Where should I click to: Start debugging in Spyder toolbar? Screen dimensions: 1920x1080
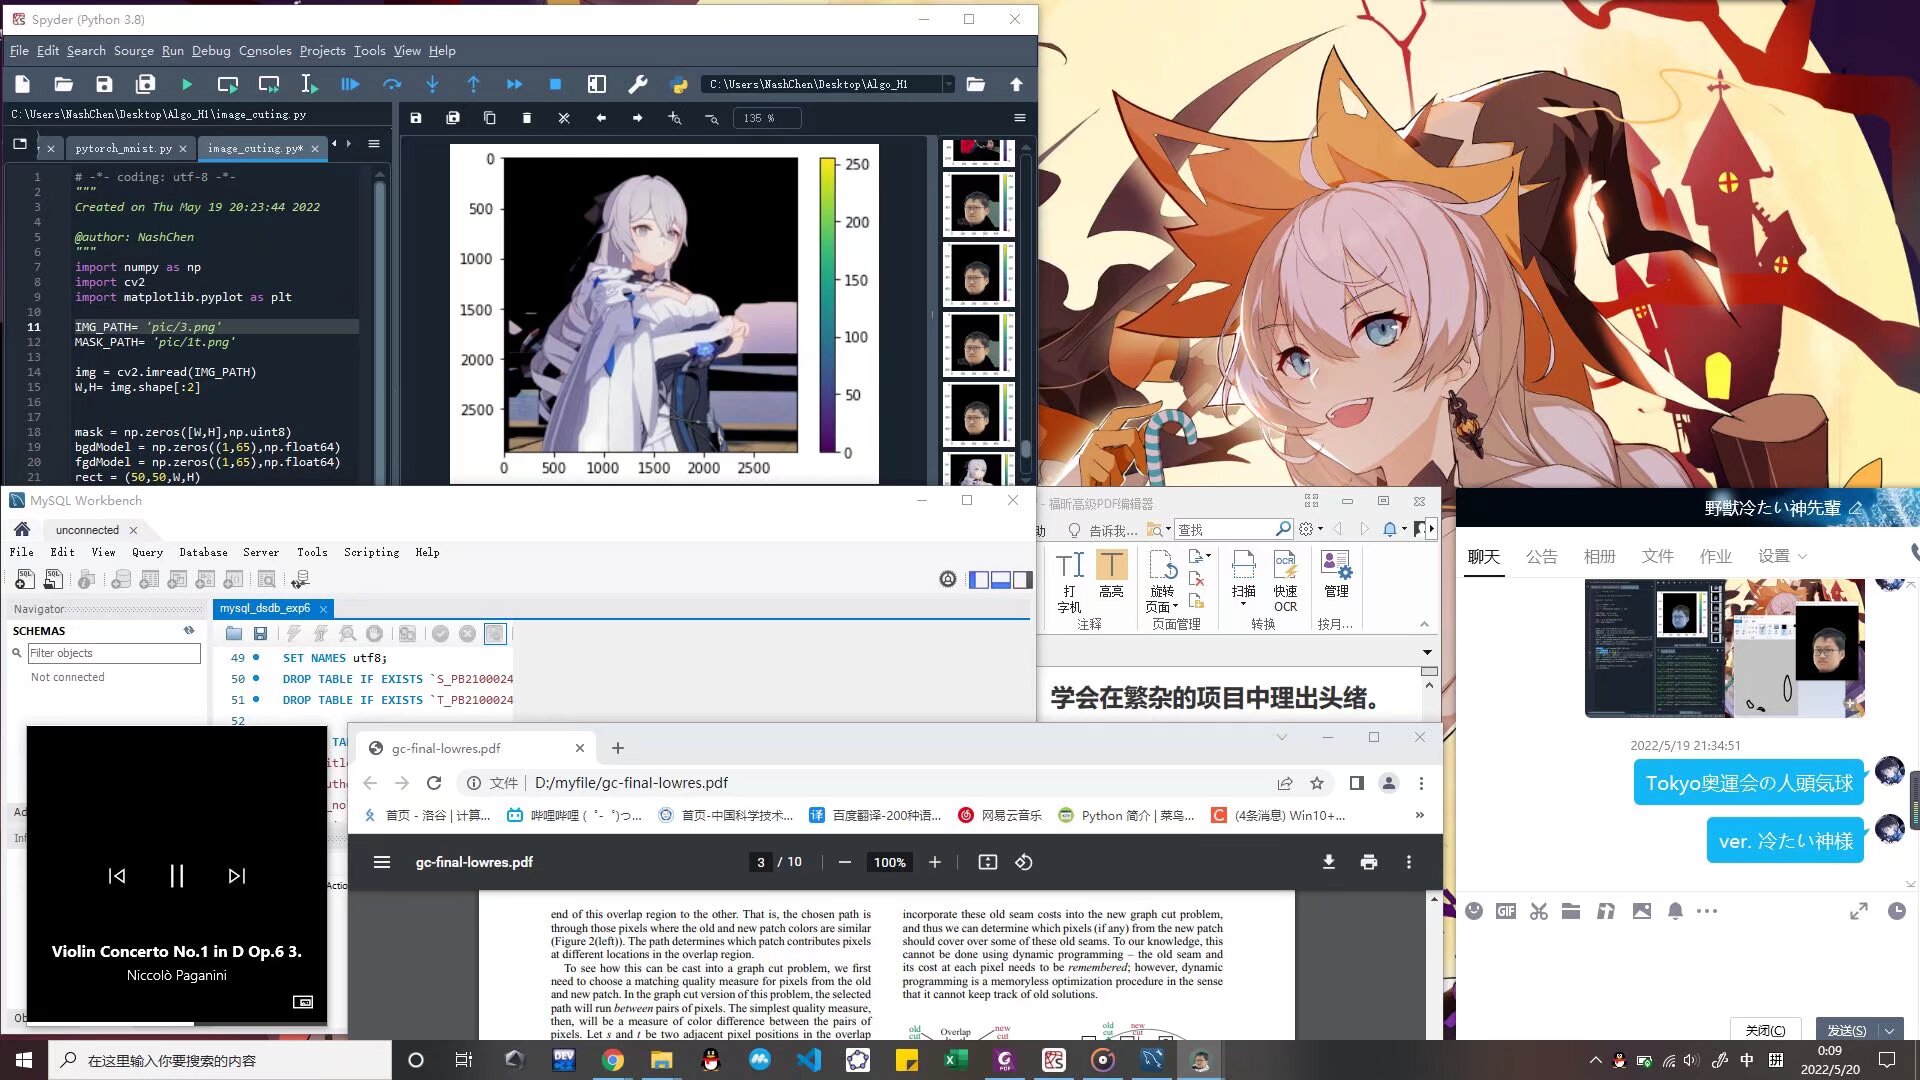tap(350, 85)
